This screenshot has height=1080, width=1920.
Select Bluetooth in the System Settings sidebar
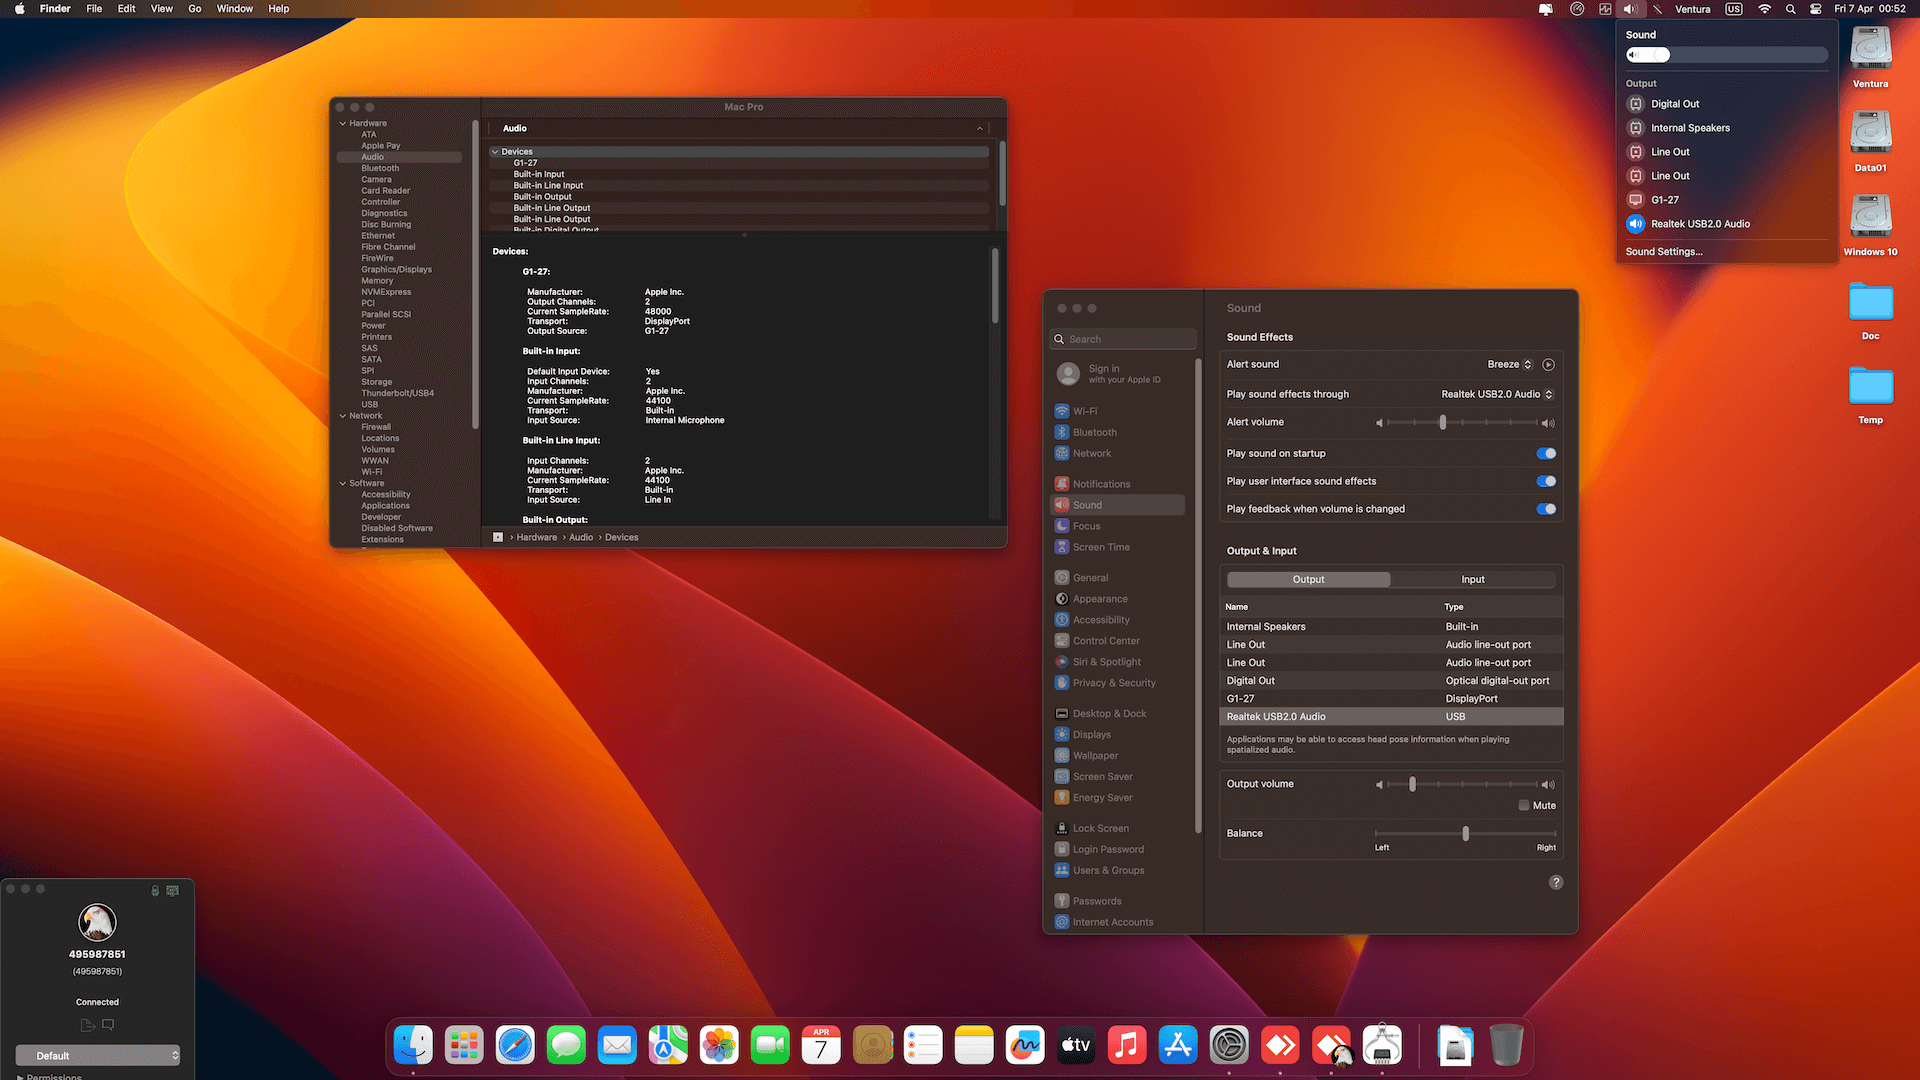pos(1094,432)
